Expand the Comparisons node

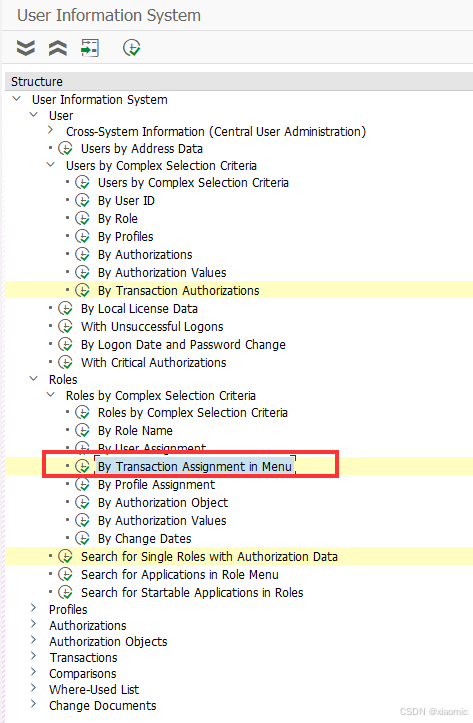(x=34, y=672)
